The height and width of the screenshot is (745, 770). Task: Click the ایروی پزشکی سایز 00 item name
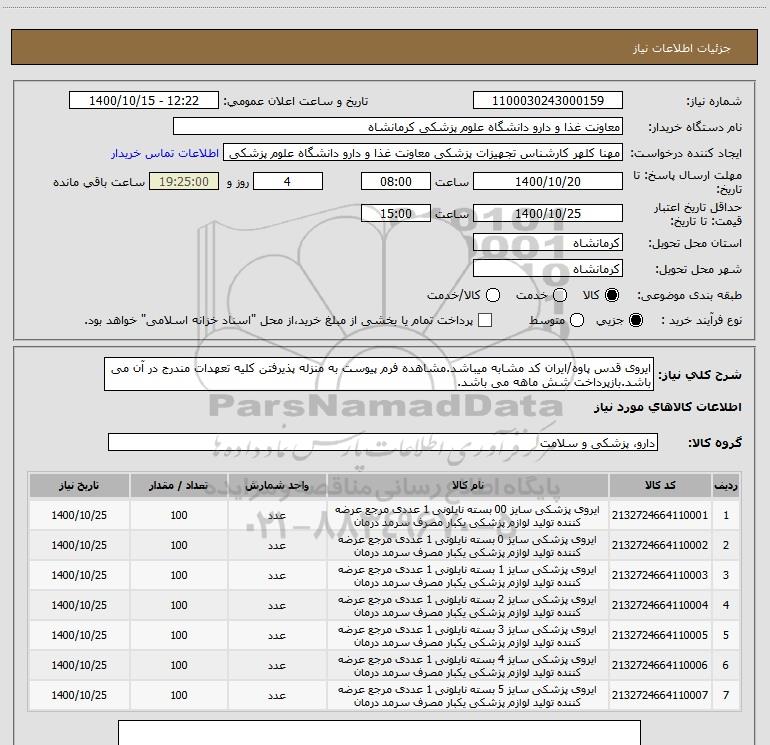(x=467, y=516)
